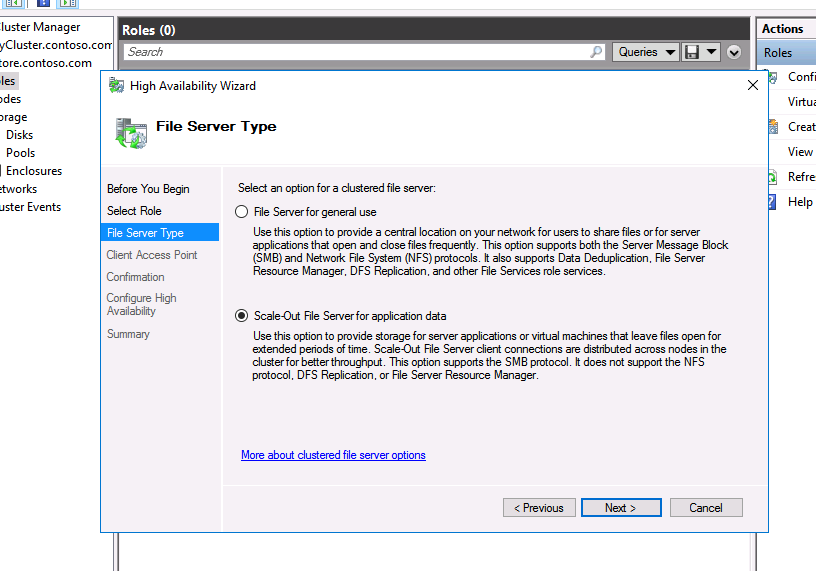Image resolution: width=816 pixels, height=571 pixels.
Task: Select Pools in the Storage tree
Action: [20, 153]
